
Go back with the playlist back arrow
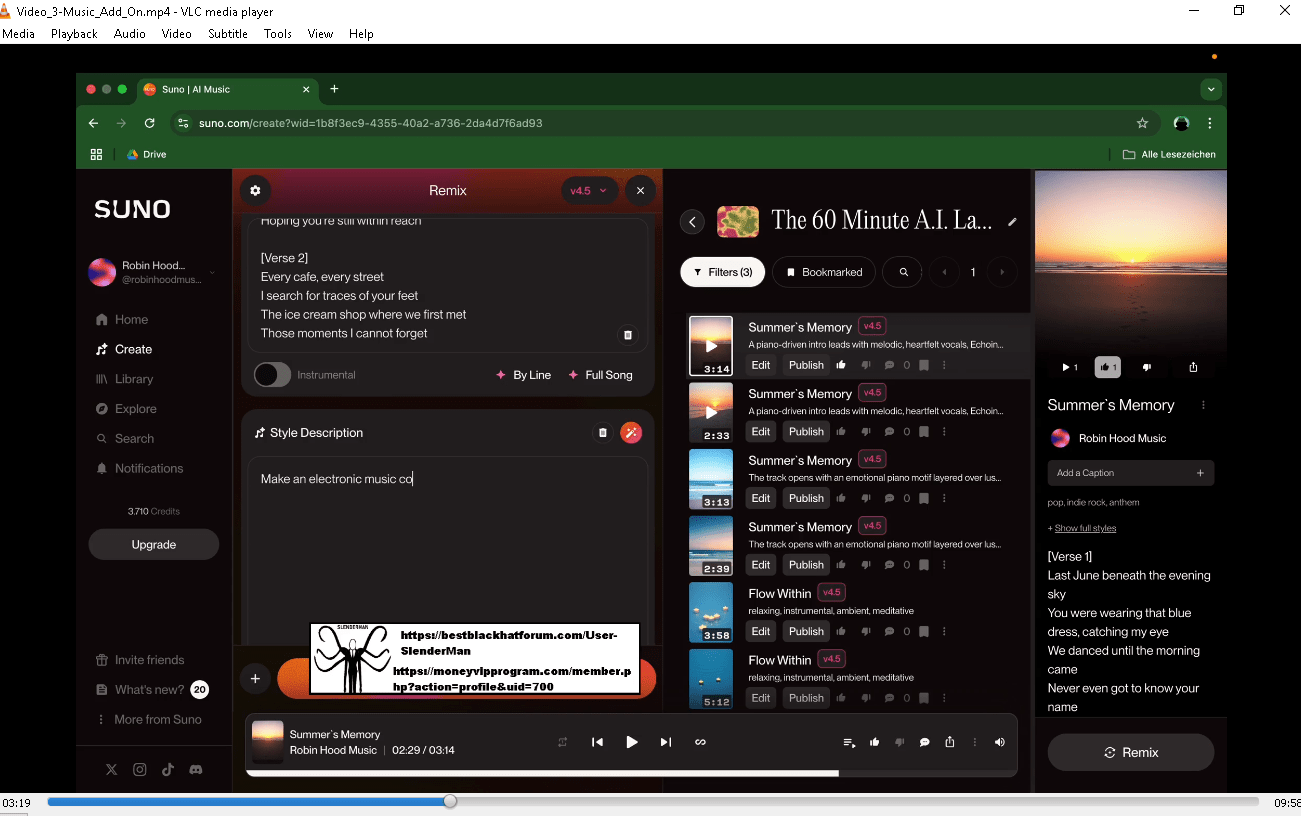(x=692, y=222)
